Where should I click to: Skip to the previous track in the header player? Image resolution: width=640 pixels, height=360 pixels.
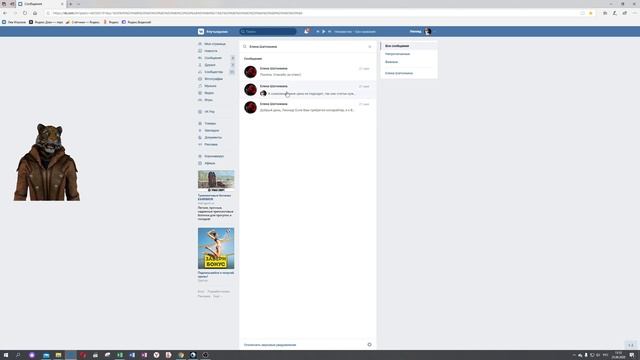coord(318,31)
